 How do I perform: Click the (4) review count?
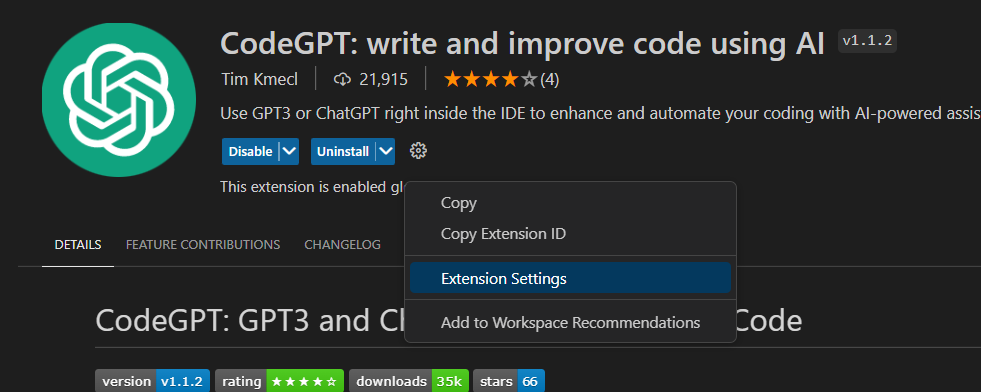tap(549, 79)
